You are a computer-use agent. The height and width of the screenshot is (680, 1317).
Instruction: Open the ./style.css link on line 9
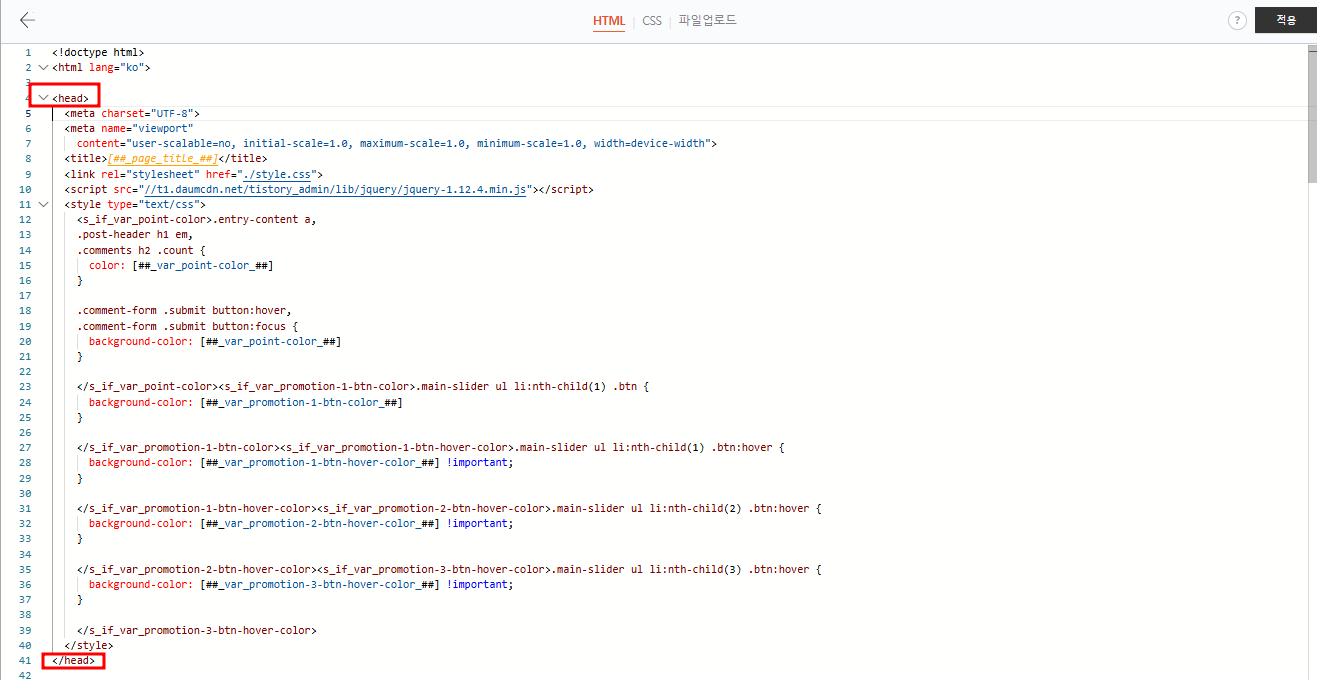(x=279, y=174)
